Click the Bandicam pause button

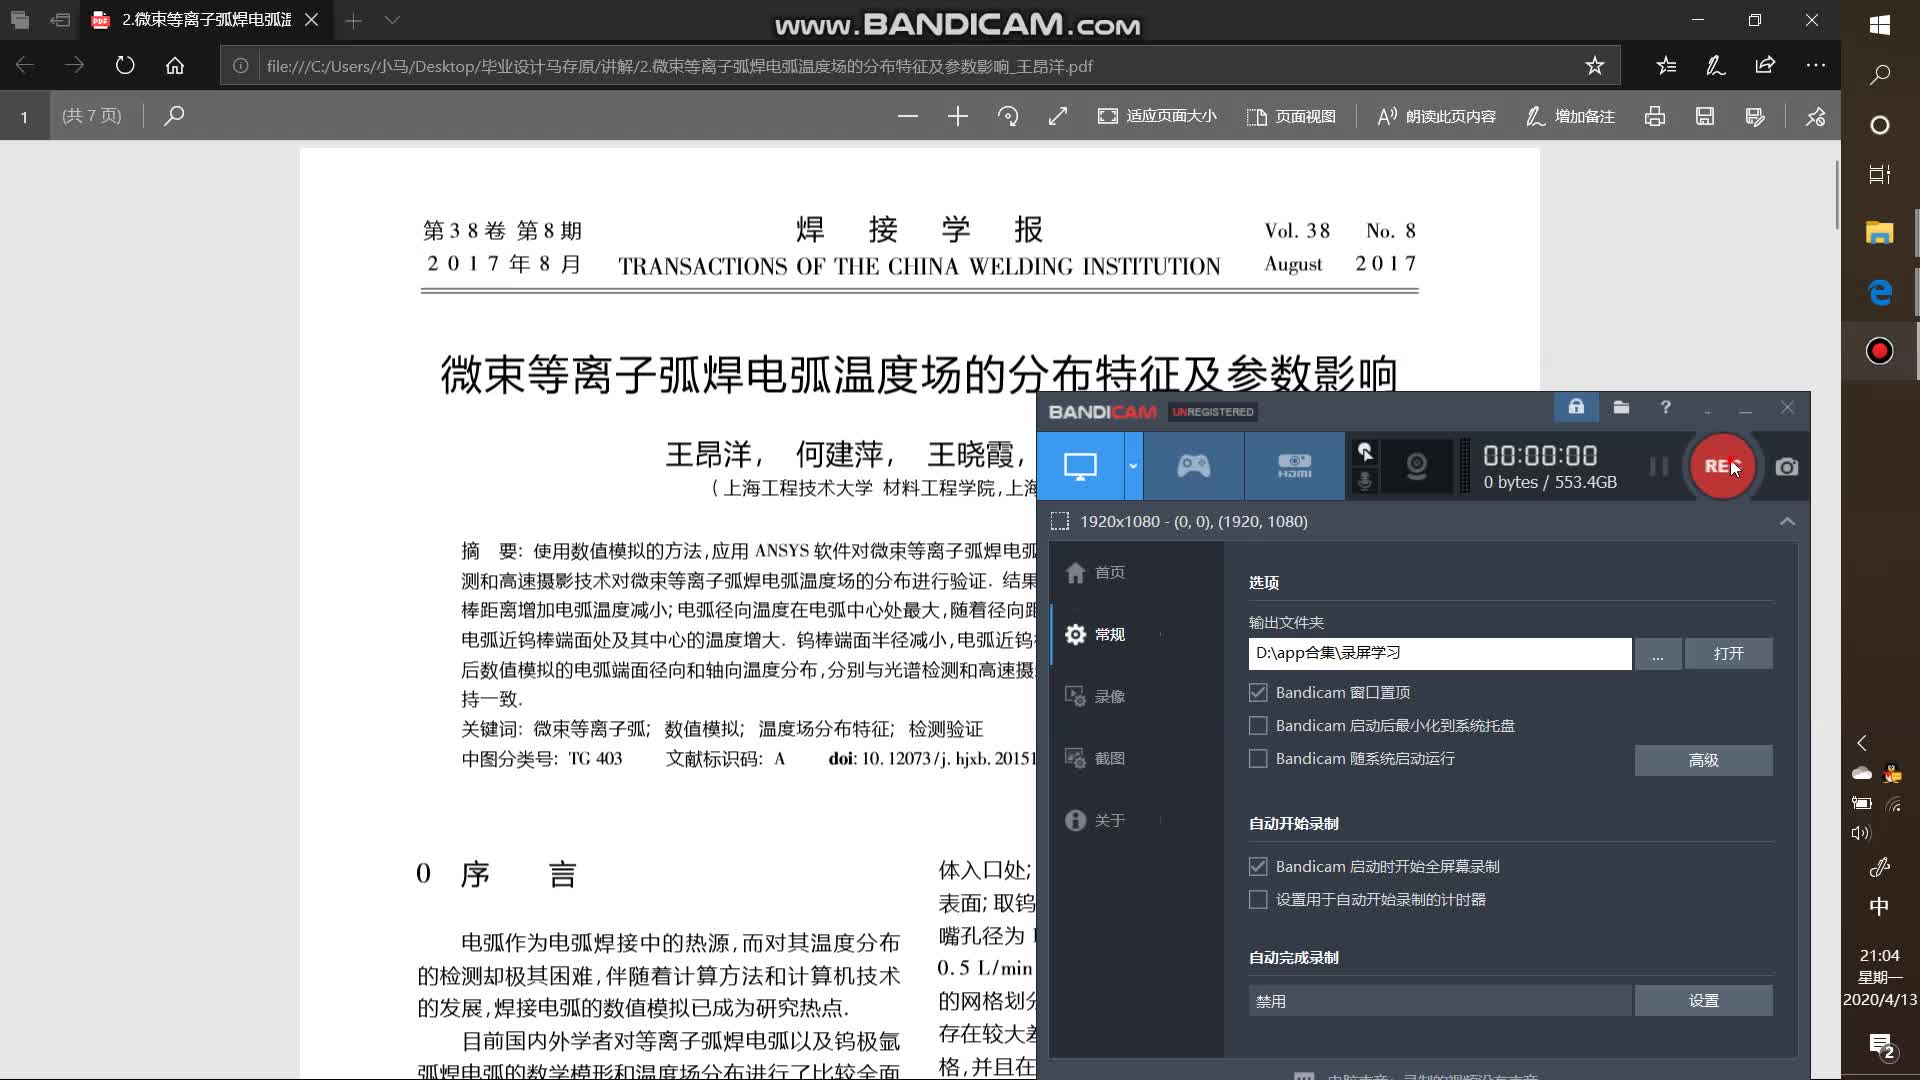coord(1658,466)
